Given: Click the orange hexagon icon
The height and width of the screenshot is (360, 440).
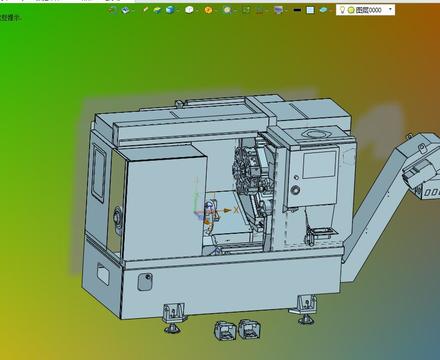Looking at the screenshot, I should coord(208,10).
